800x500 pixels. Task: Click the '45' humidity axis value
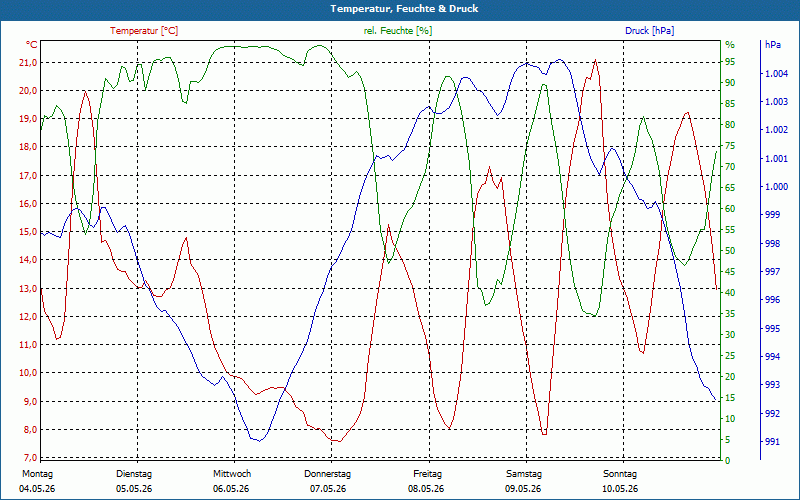[731, 272]
